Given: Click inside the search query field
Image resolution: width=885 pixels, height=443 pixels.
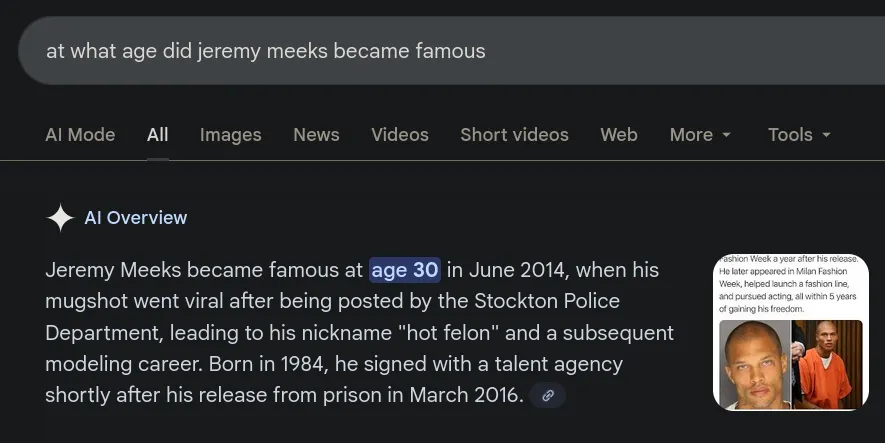Looking at the screenshot, I should point(400,51).
